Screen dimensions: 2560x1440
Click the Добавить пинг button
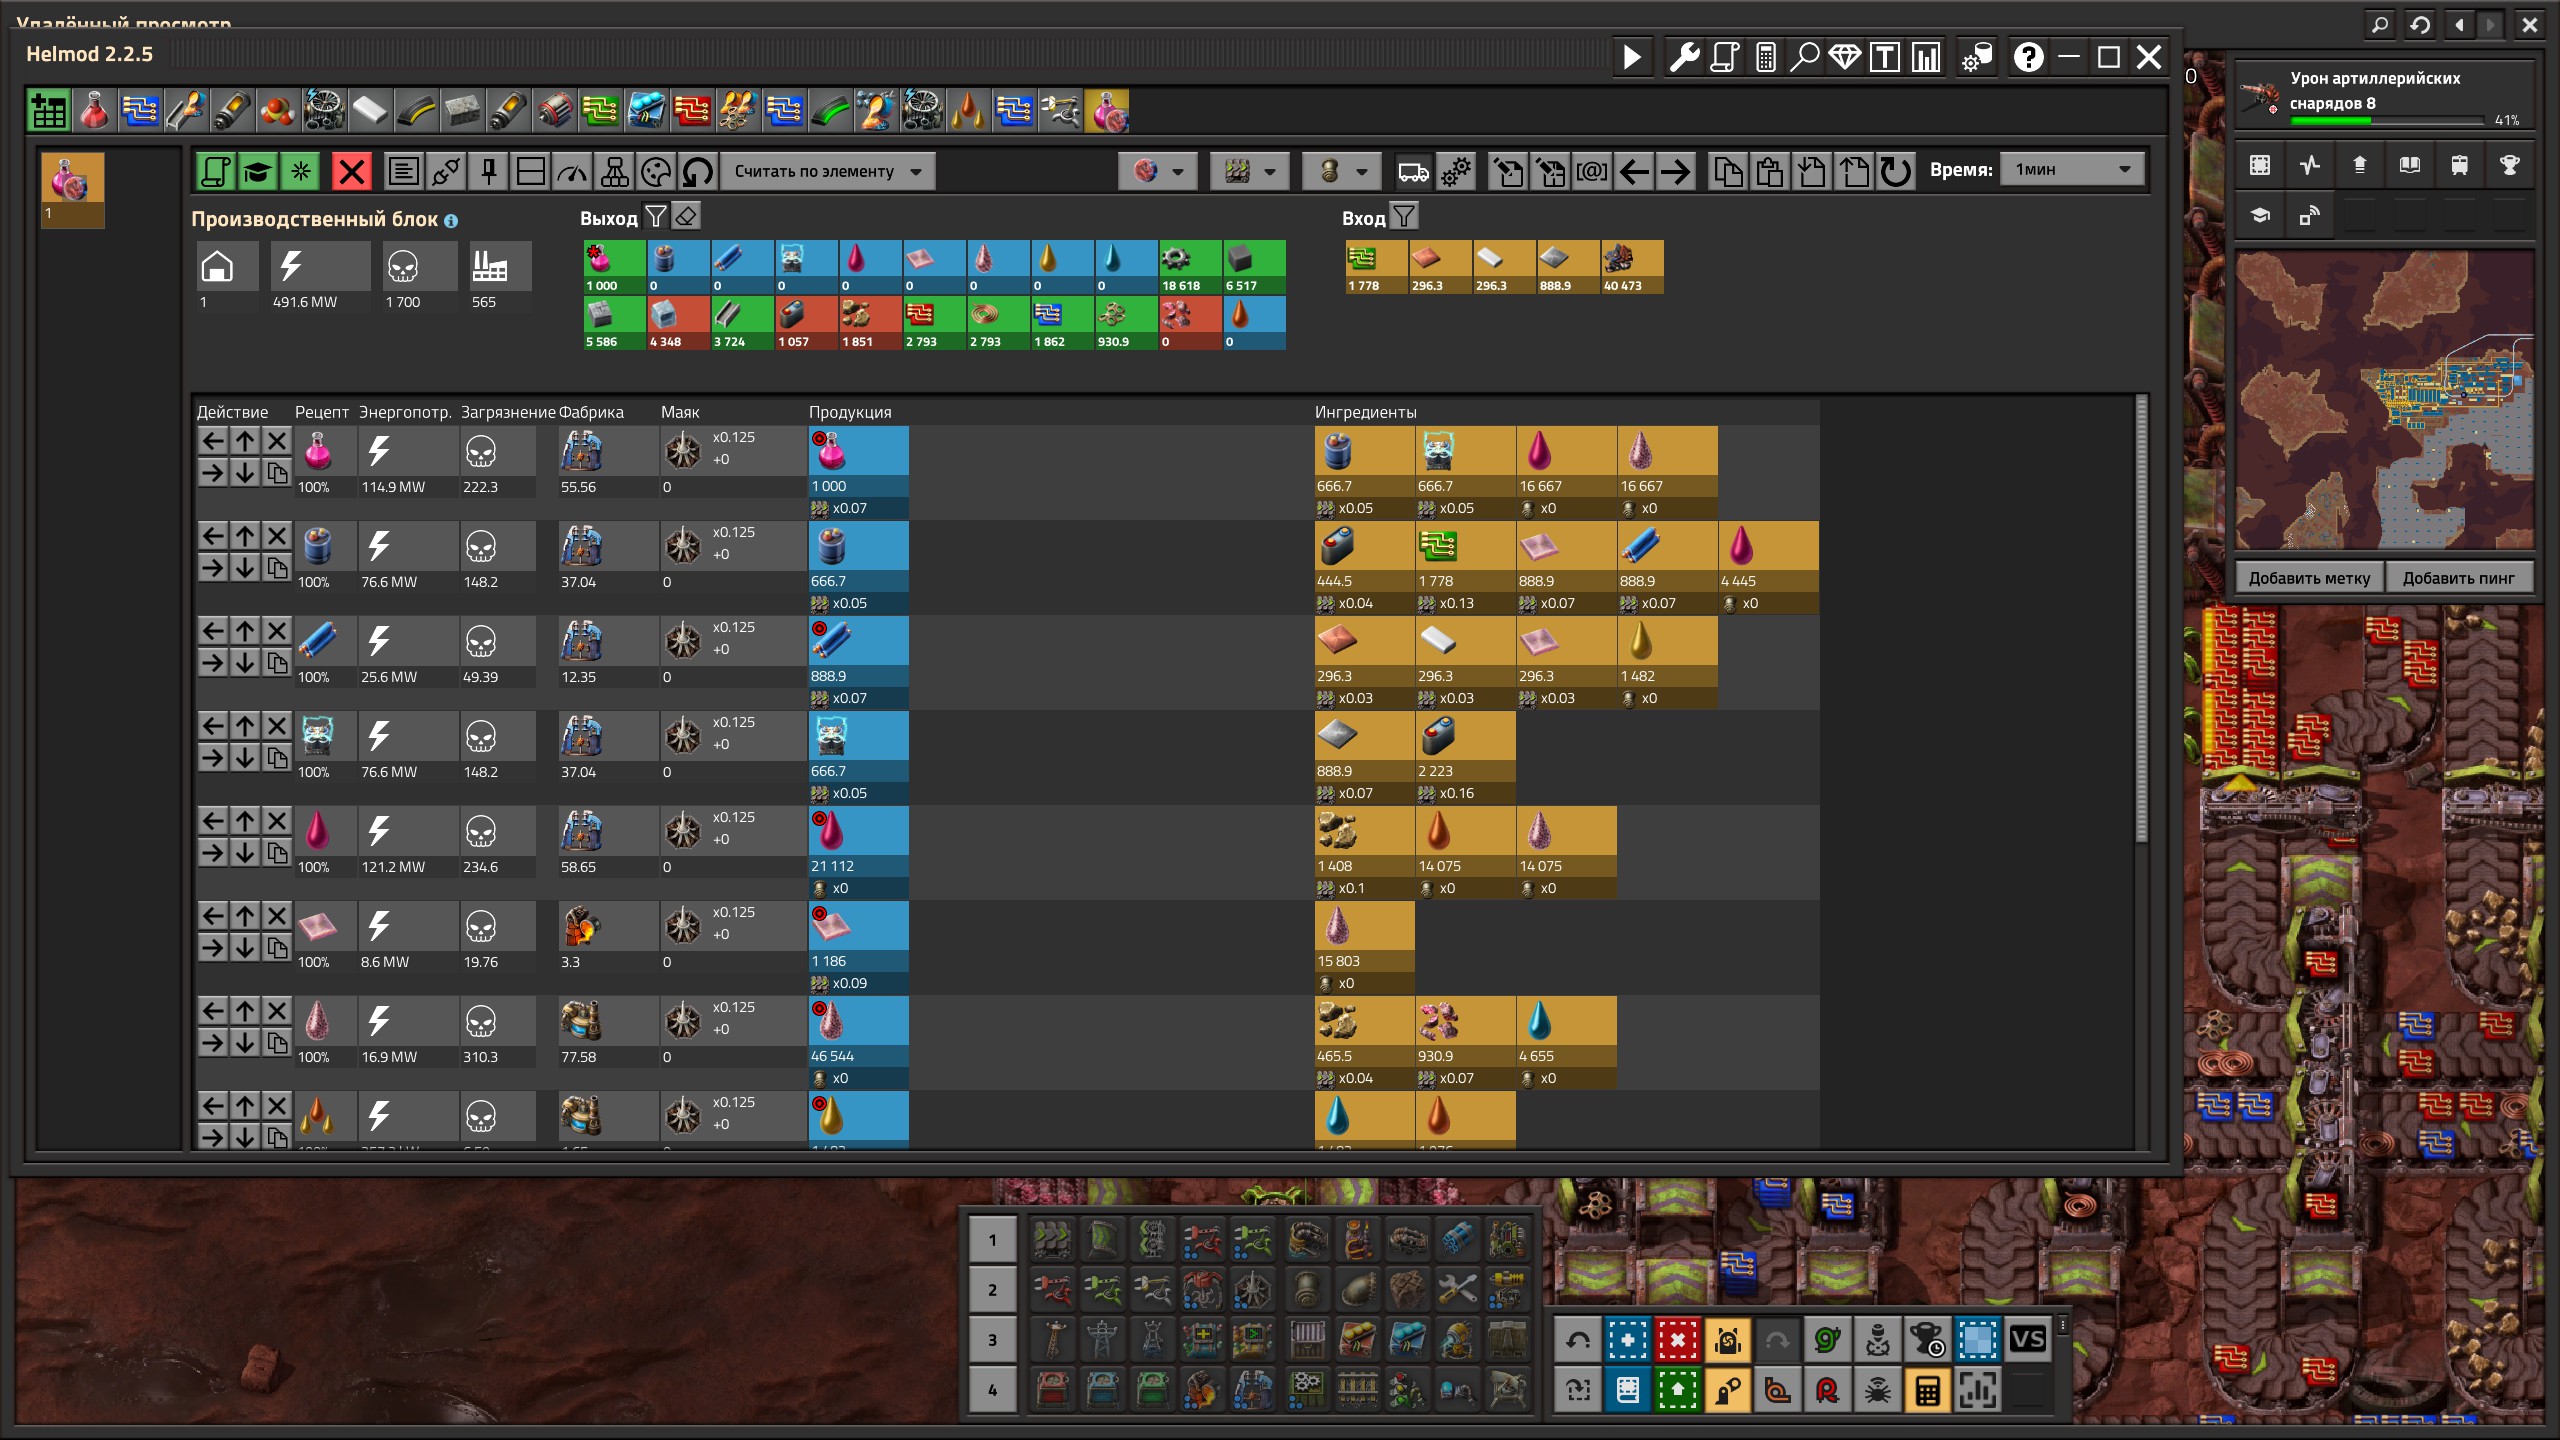tap(2458, 578)
